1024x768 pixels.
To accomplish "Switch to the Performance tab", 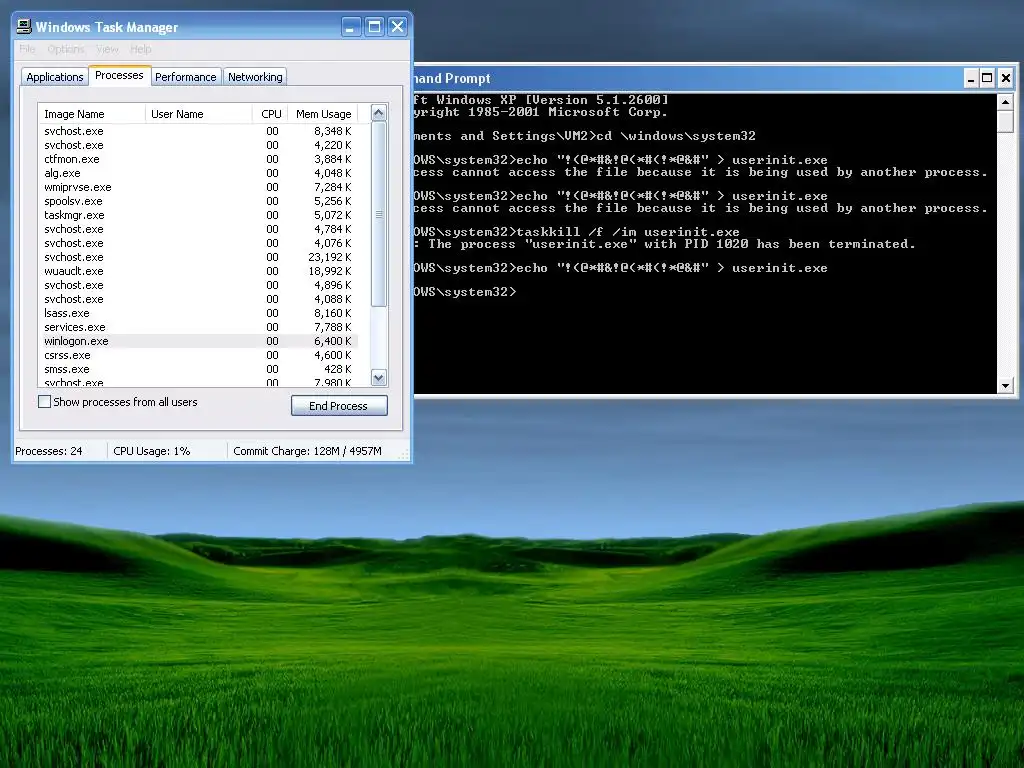I will [185, 77].
